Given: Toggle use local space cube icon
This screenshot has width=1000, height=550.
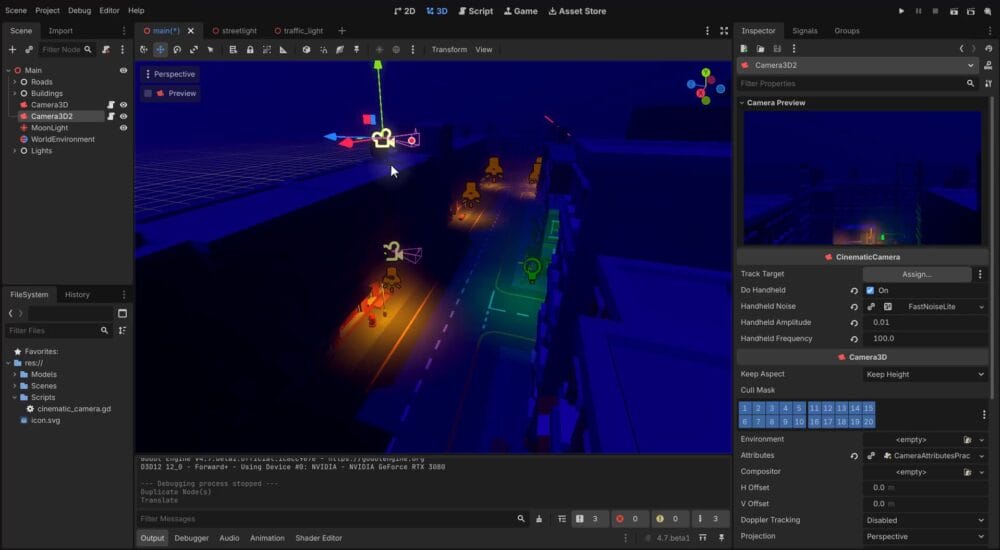Looking at the screenshot, I should point(306,49).
